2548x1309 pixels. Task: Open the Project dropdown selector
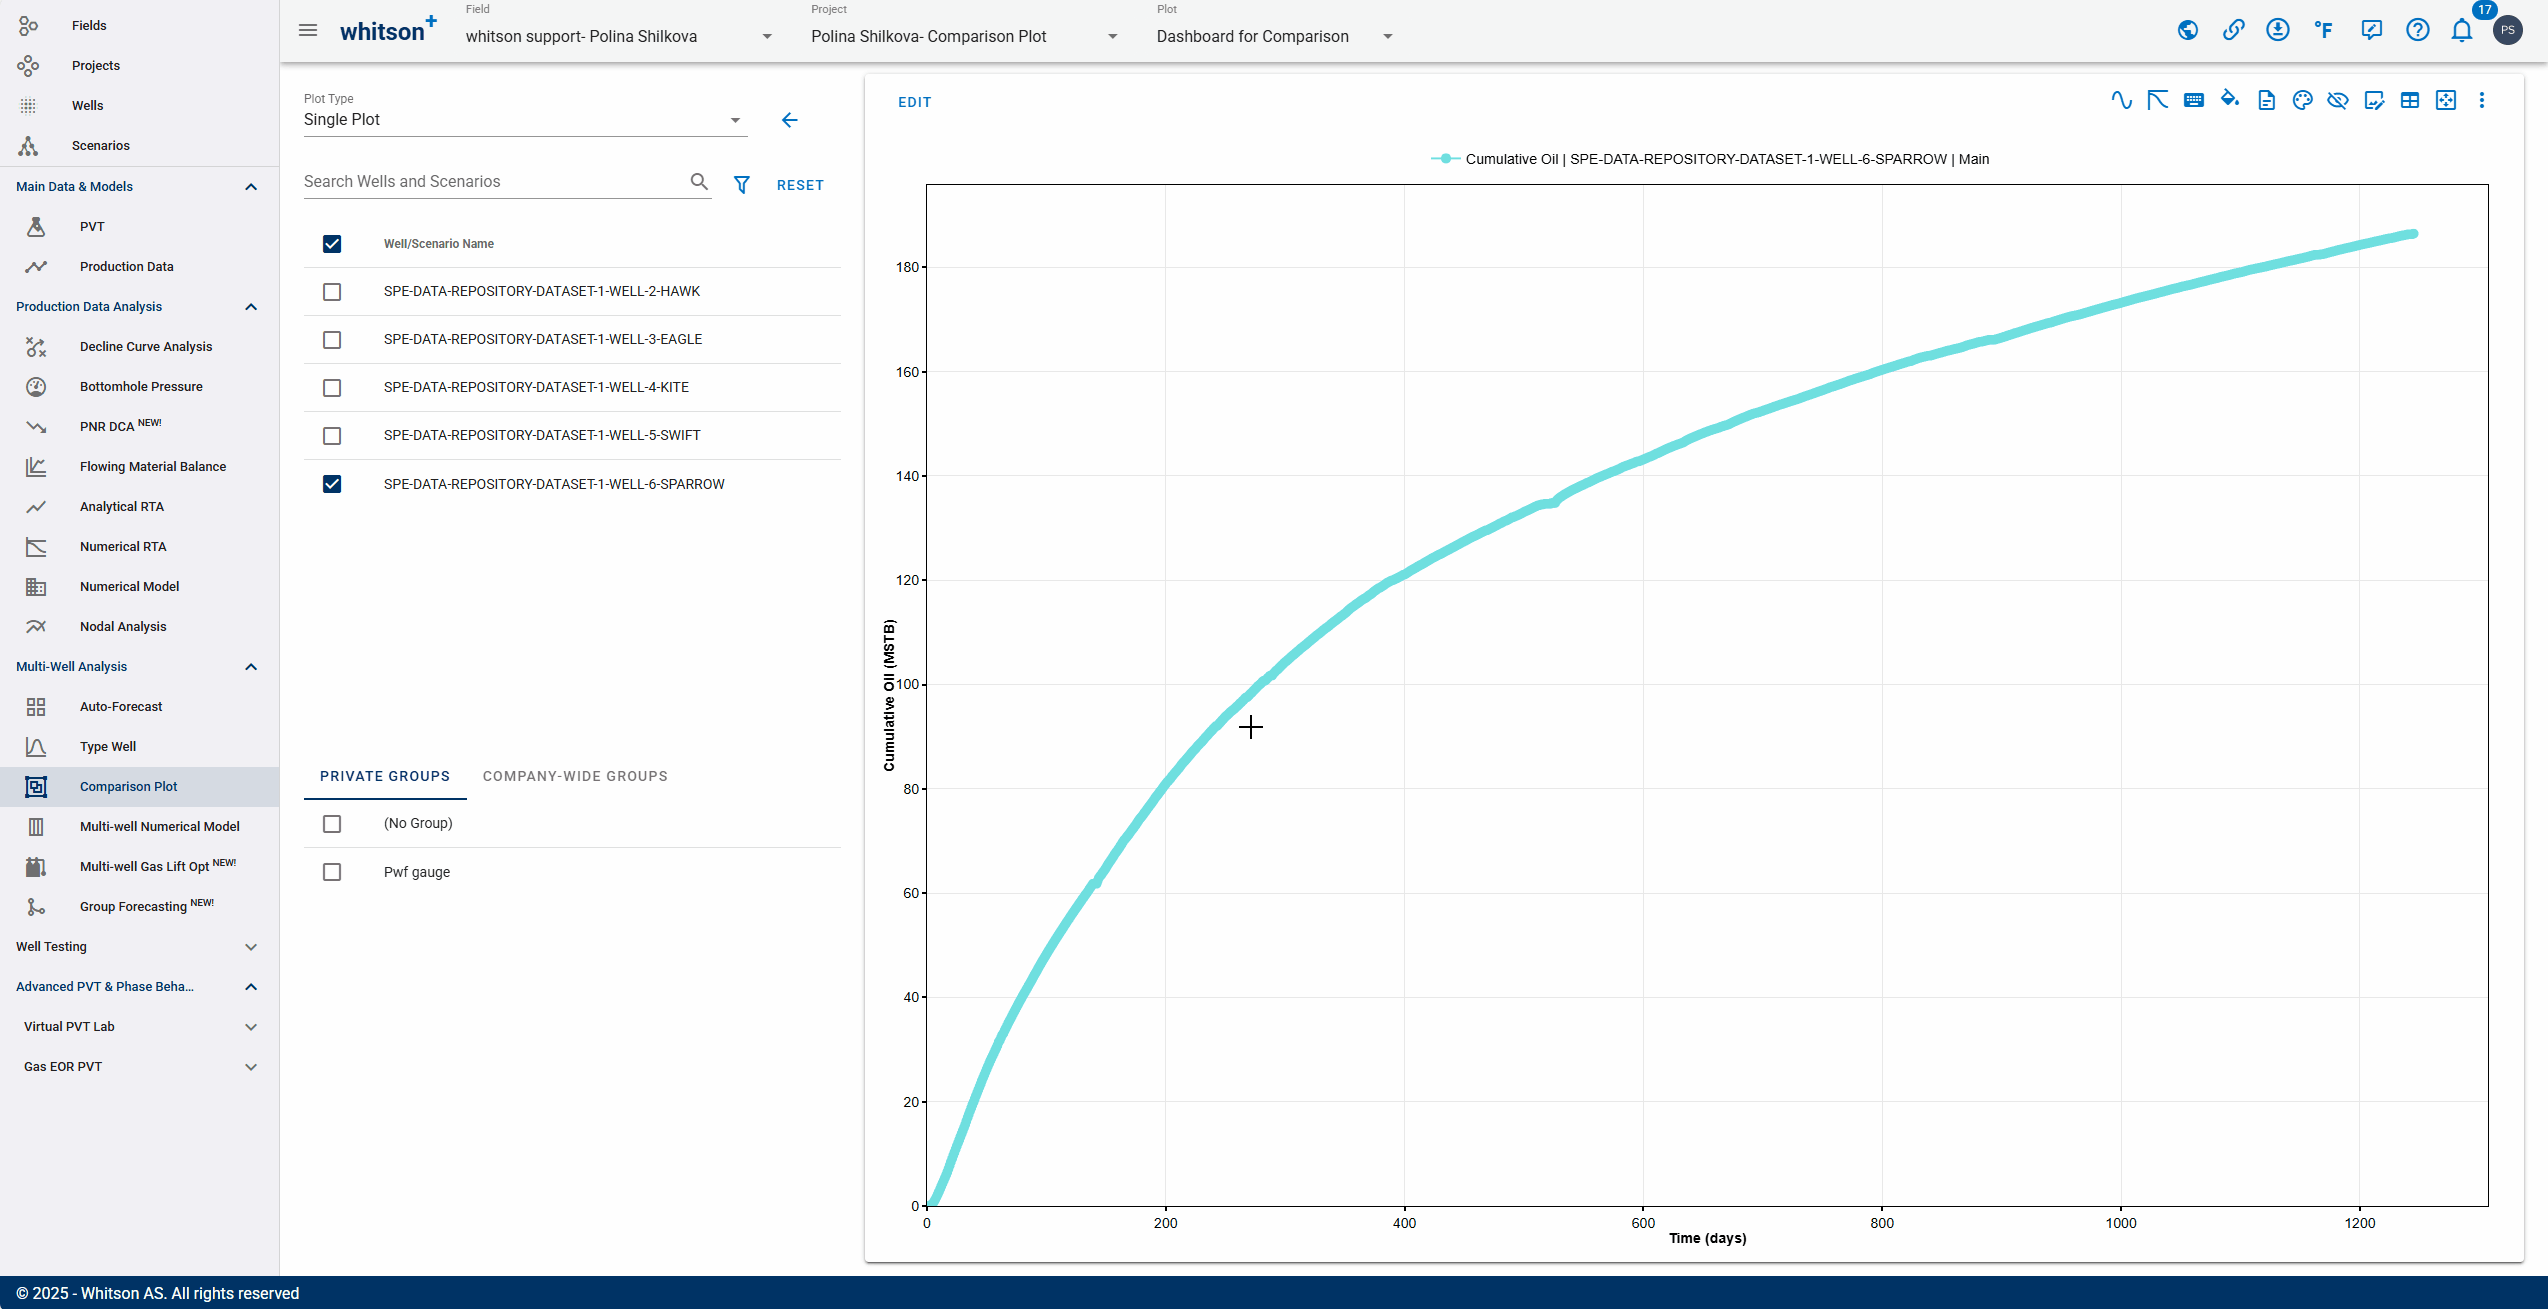tap(964, 36)
